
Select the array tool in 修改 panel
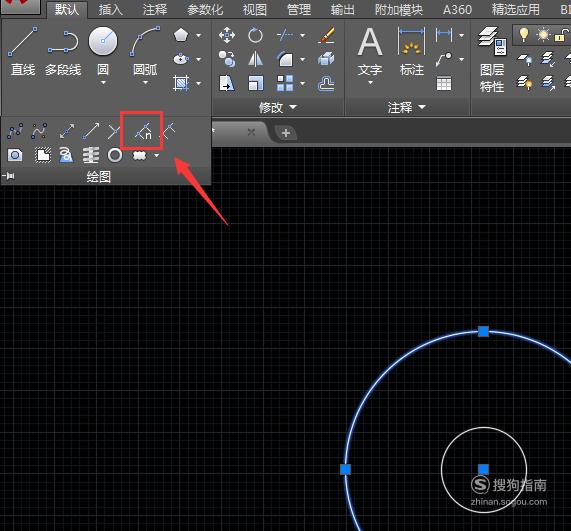285,83
